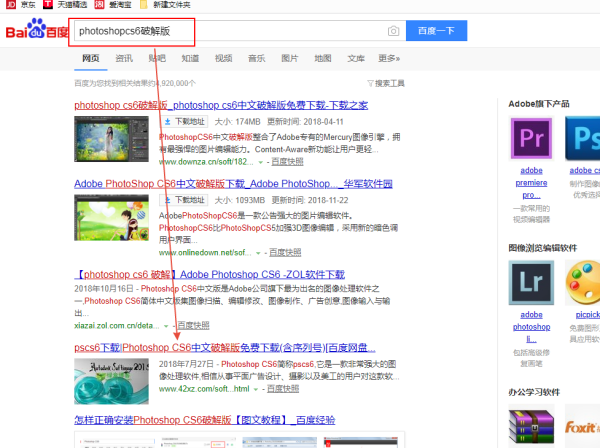
Task: Click the www.42xz.com/soft URL
Action: click(x=204, y=389)
